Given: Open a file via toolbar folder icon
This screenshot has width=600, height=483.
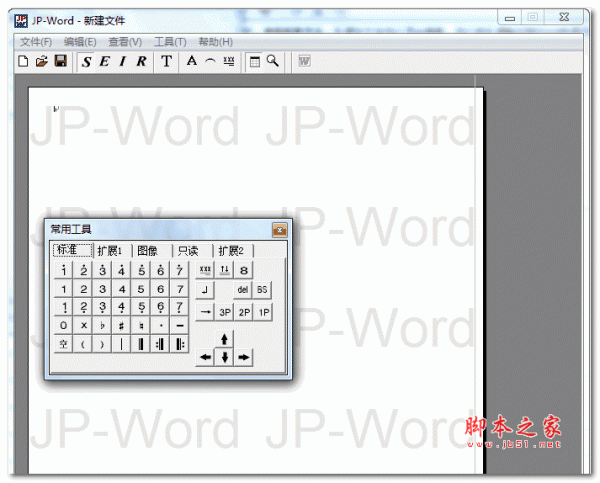Looking at the screenshot, I should 42,61.
